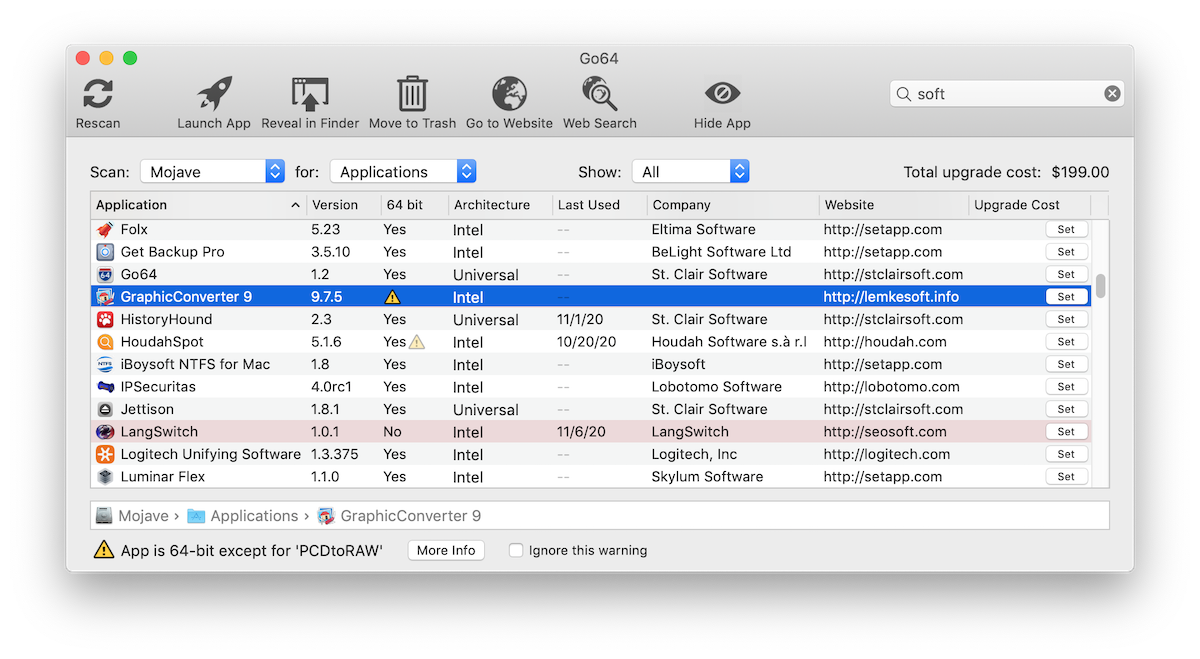Set upgrade cost for Luminar Flex

pos(1066,477)
